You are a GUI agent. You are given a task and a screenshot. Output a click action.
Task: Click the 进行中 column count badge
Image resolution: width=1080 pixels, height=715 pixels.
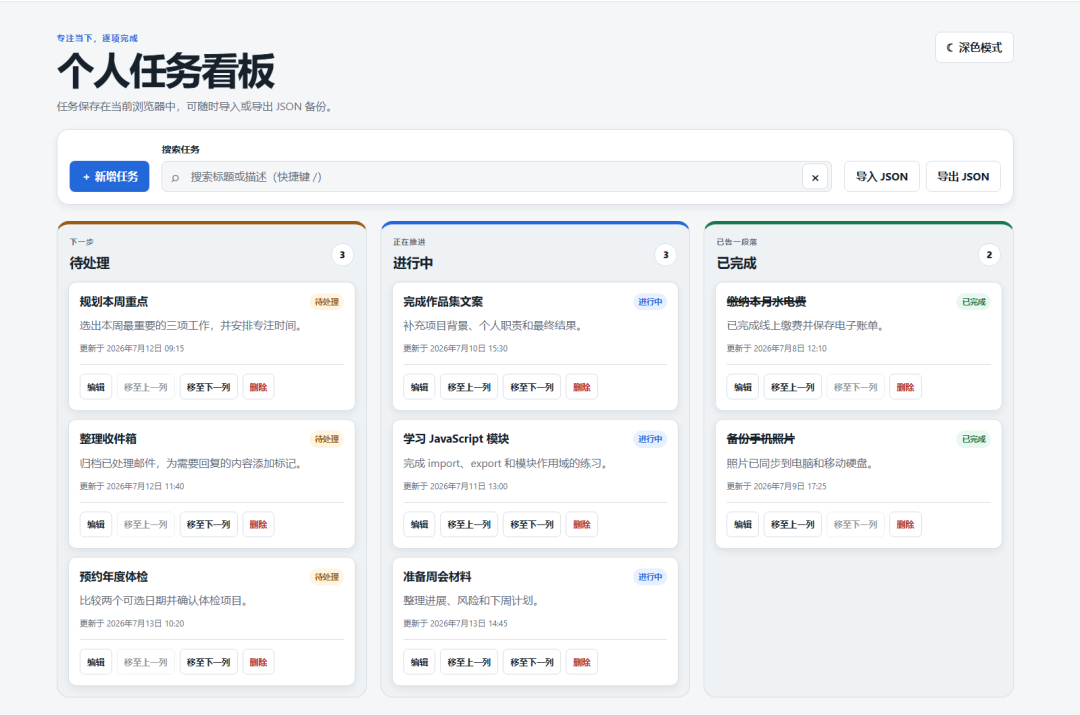665,255
